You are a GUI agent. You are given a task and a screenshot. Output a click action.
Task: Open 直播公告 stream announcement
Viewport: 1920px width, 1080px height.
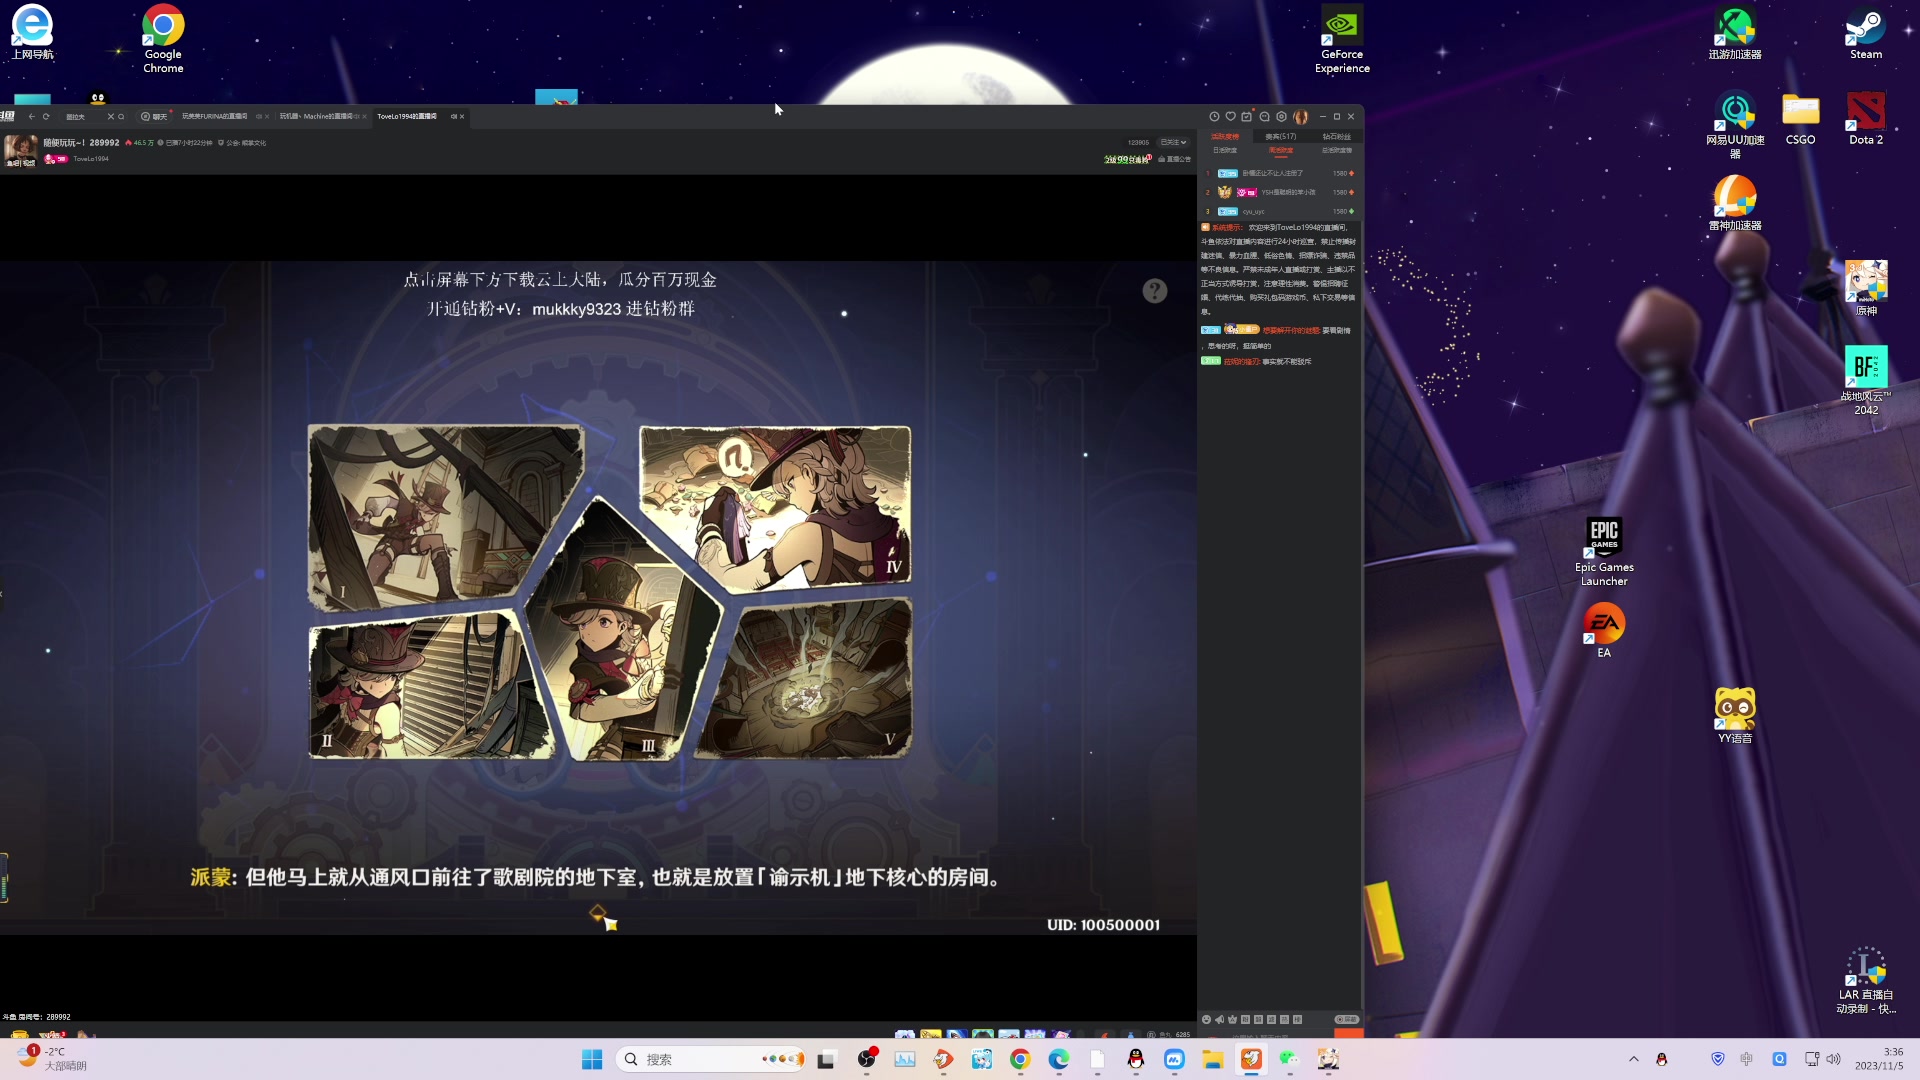1174,159
